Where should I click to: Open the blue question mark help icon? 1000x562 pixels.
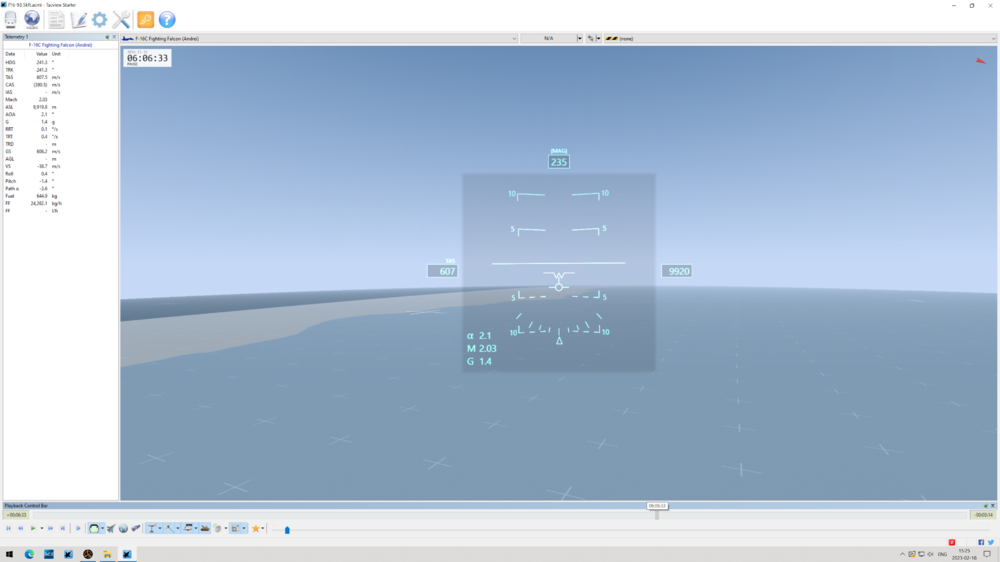[167, 20]
